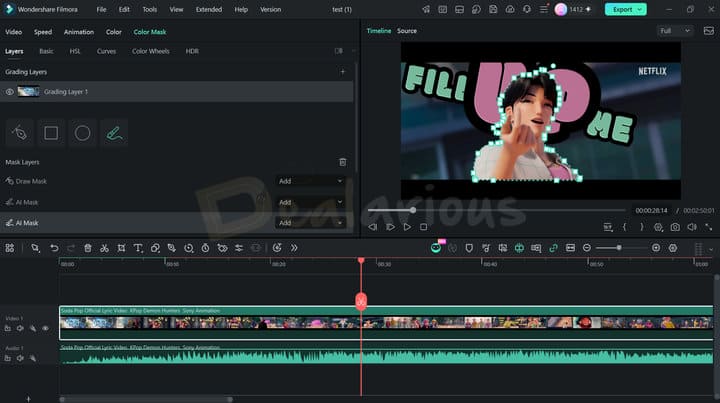Click the timeline zoom slider

click(x=621, y=248)
